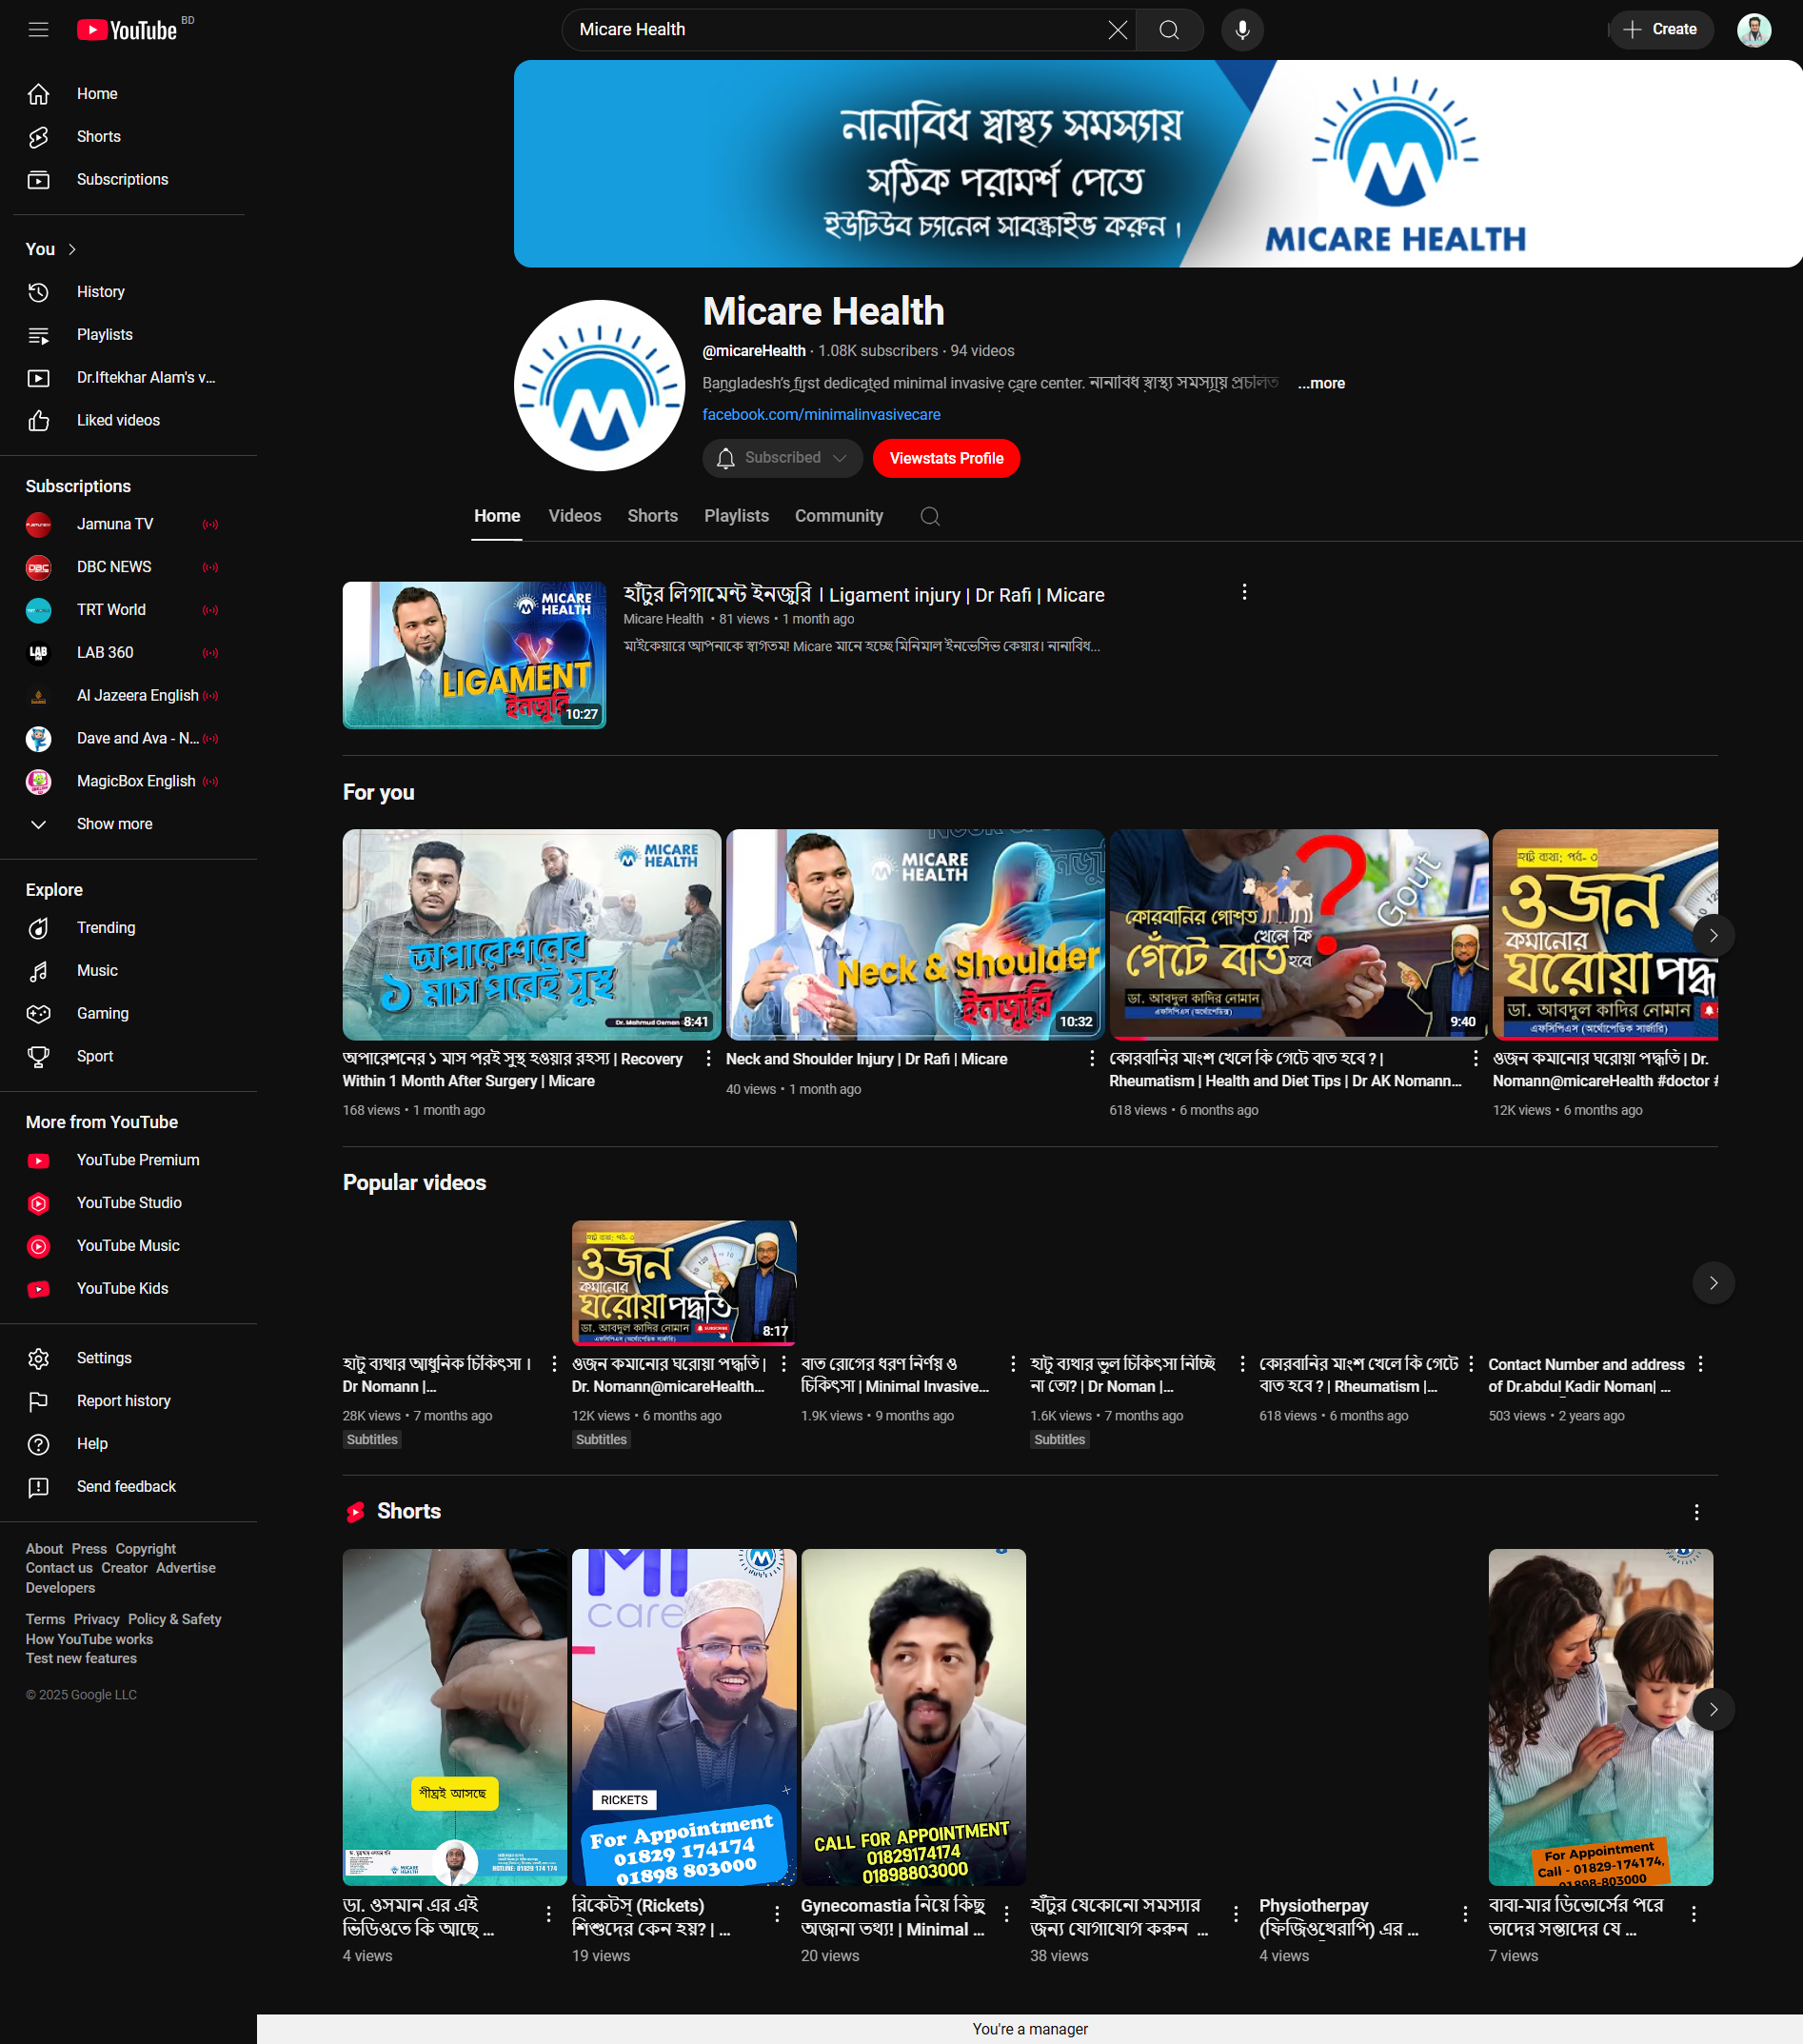Screen dimensions: 1803x2044
Task: Open Dave and Ava subscription
Action: (x=128, y=739)
